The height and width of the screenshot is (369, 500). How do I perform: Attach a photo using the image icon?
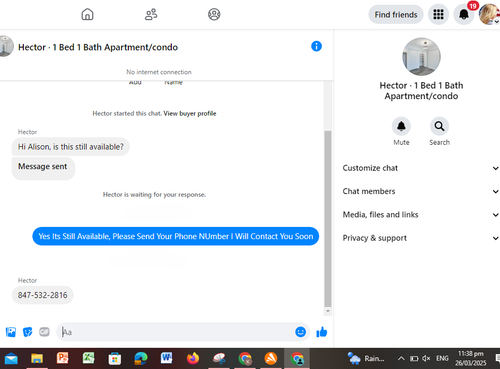click(11, 332)
